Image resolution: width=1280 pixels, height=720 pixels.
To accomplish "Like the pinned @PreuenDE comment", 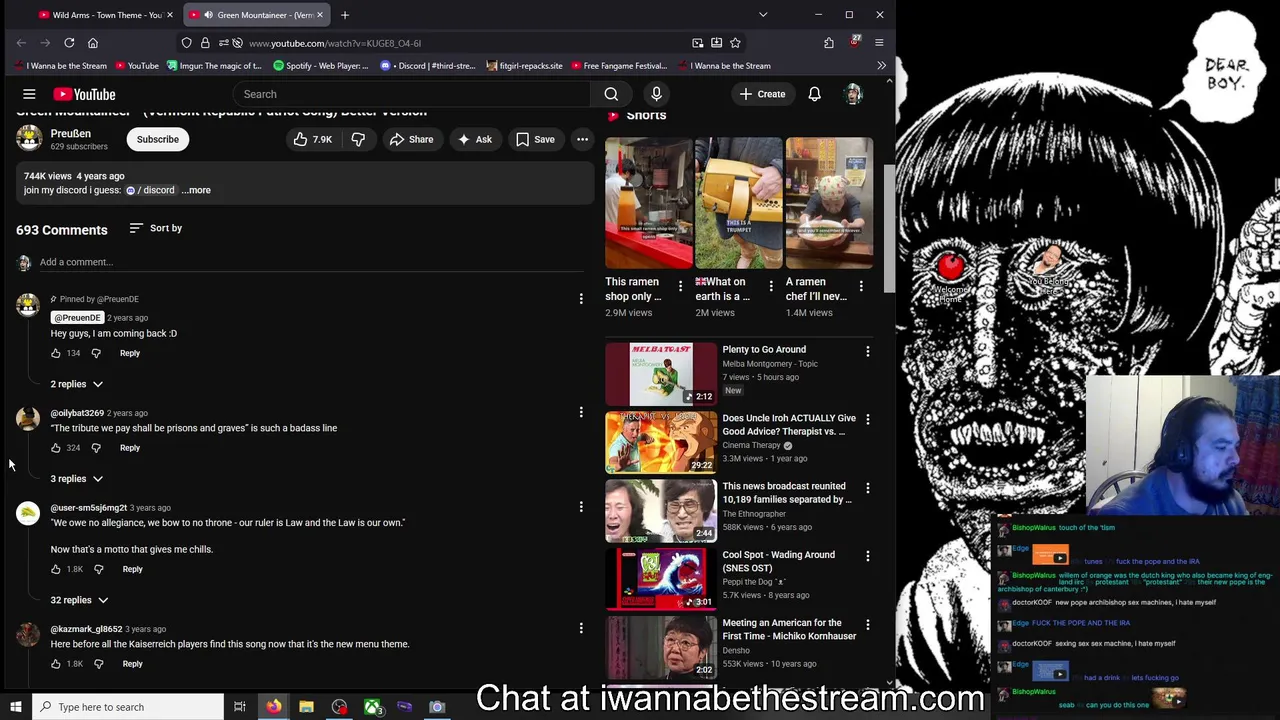I will pyautogui.click(x=56, y=353).
